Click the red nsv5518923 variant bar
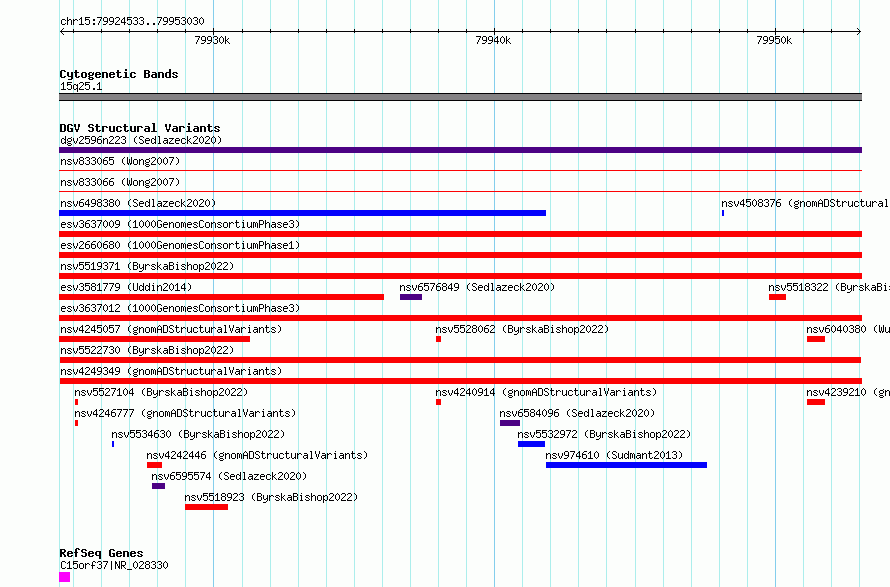The height and width of the screenshot is (587, 890). [x=207, y=507]
